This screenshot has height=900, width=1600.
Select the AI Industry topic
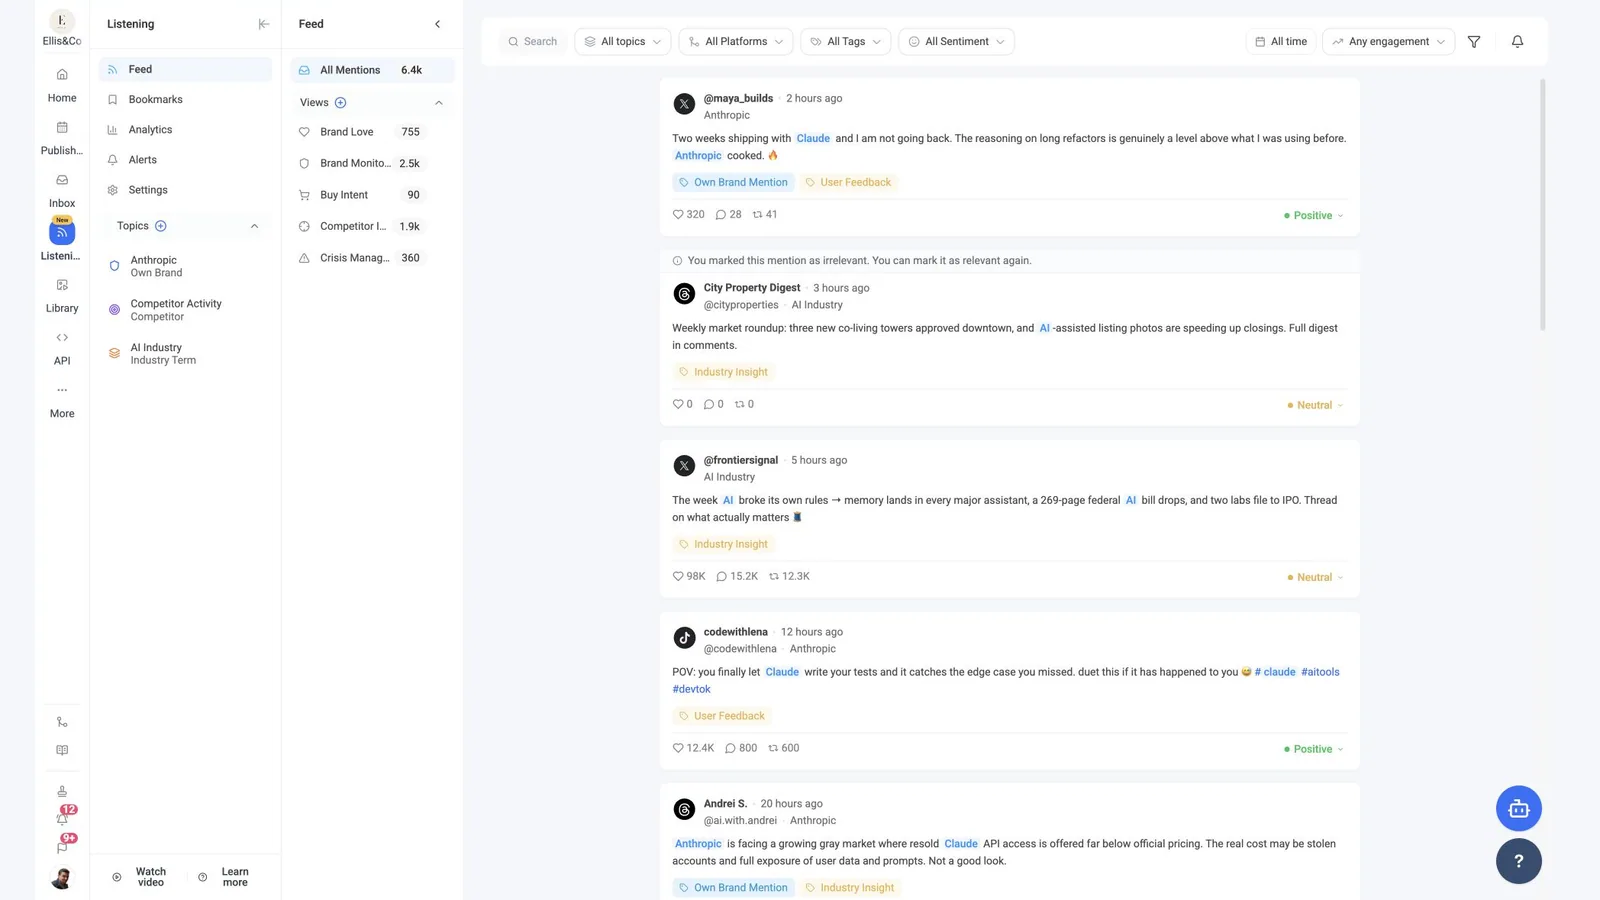(x=185, y=354)
